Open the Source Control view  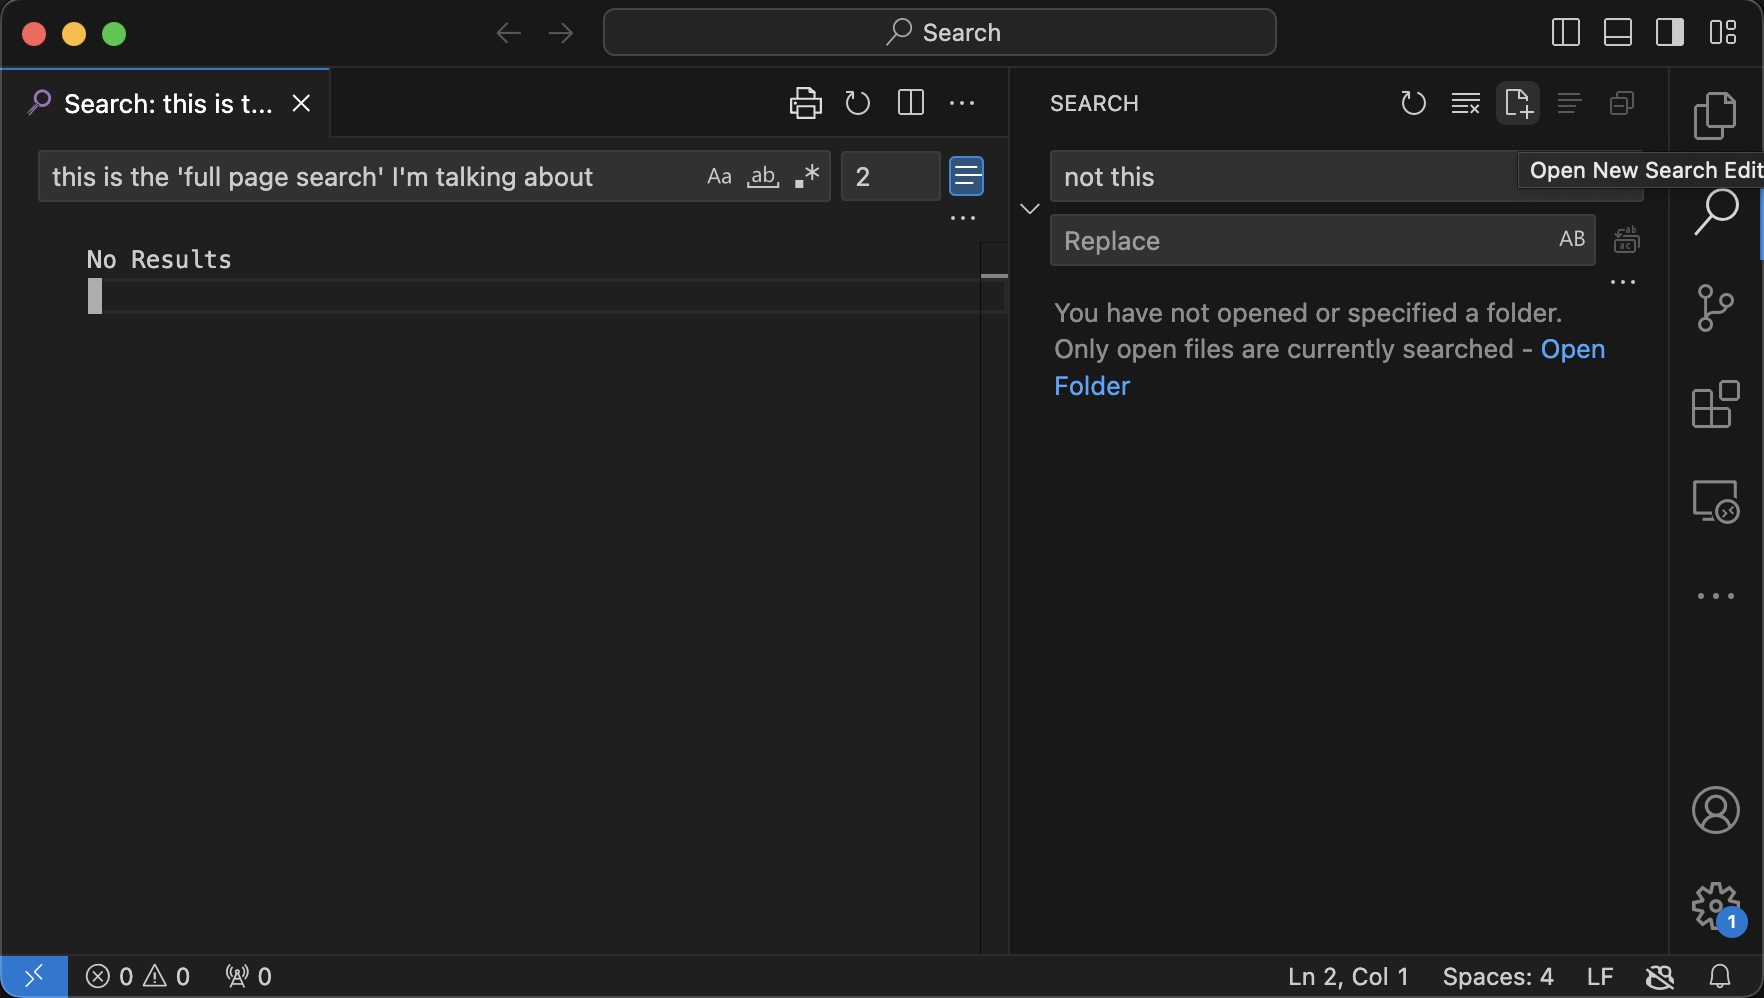(1716, 308)
